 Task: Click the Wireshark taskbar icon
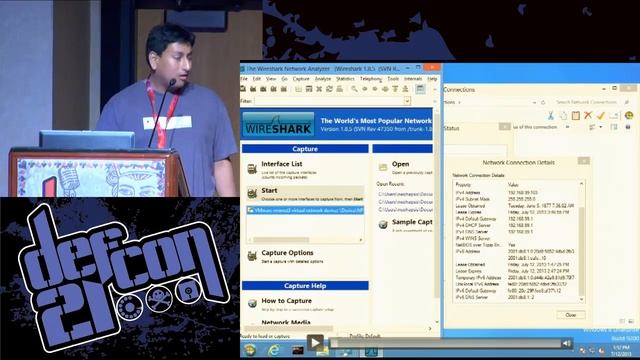click(371, 351)
